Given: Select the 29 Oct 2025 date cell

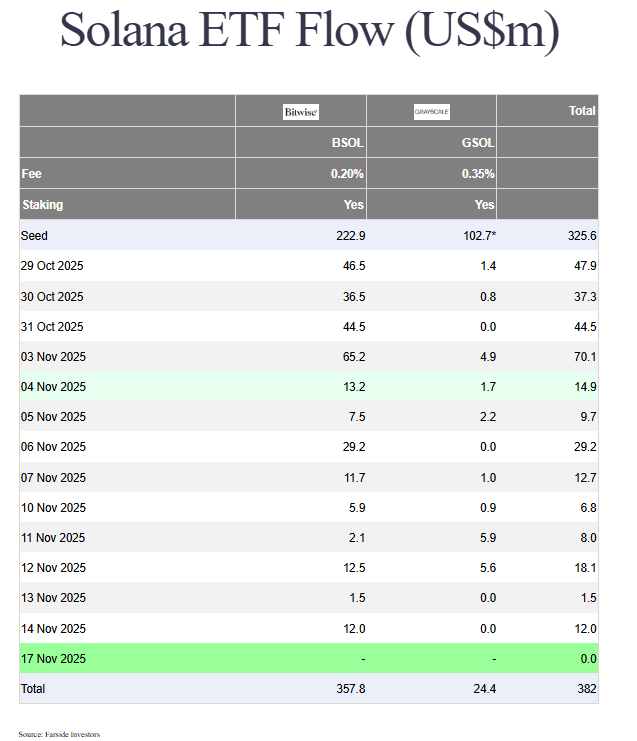Looking at the screenshot, I should click(52, 266).
